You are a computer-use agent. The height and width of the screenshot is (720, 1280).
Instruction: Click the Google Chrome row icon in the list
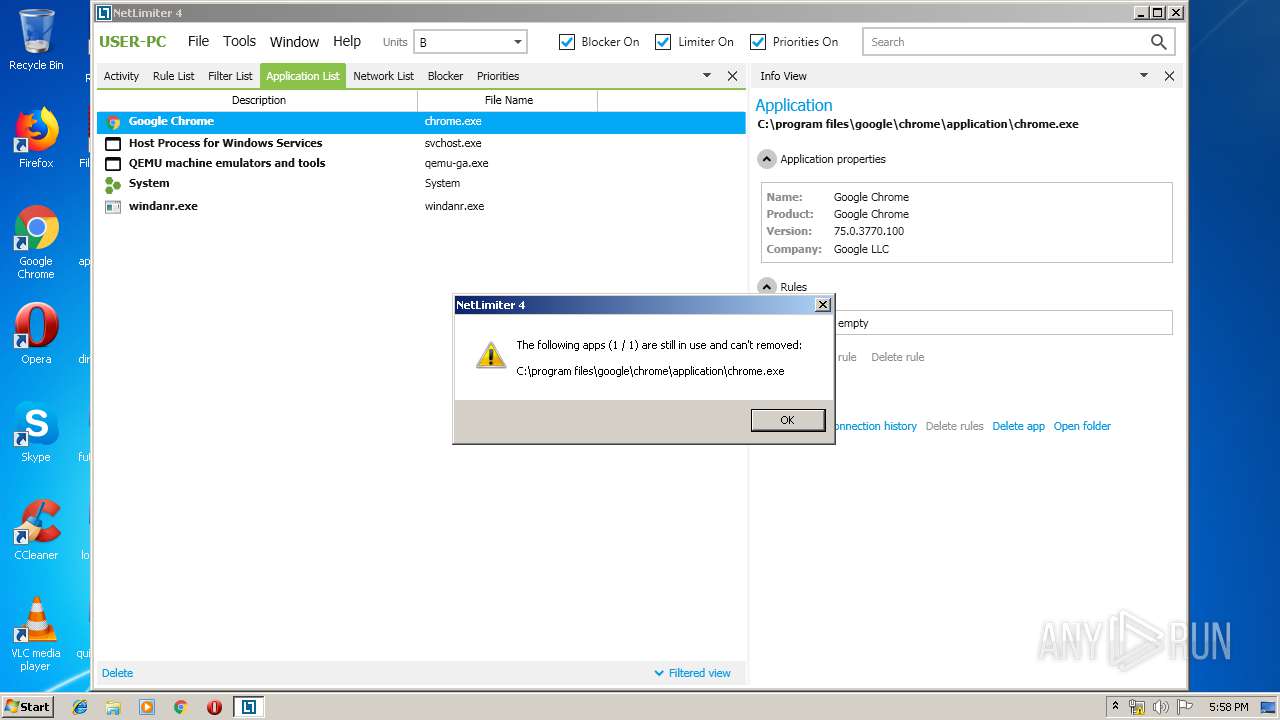[113, 122]
